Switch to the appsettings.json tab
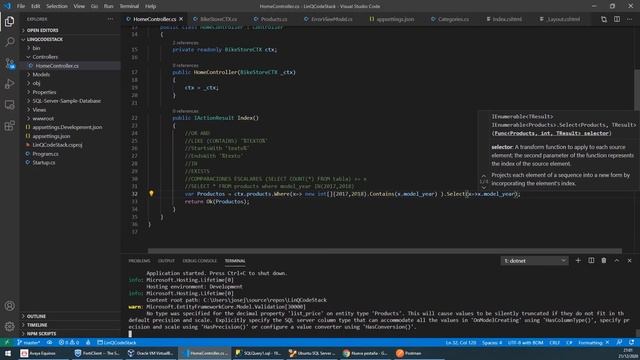The width and height of the screenshot is (640, 360). pyautogui.click(x=395, y=19)
